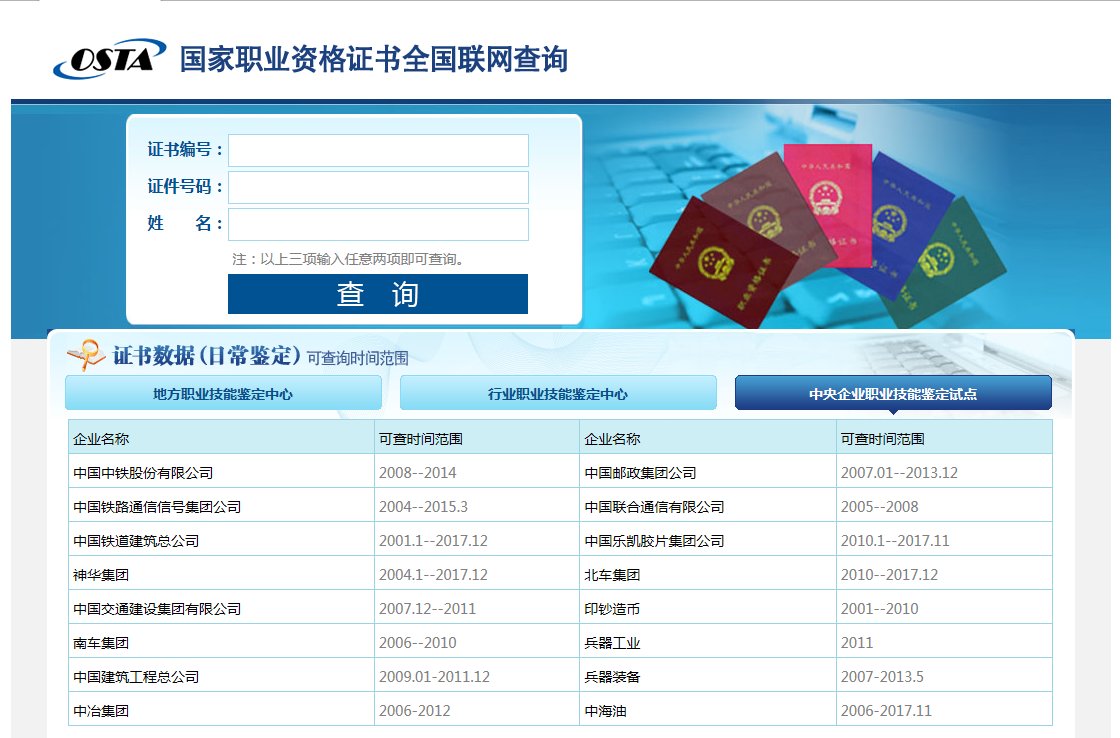Click into the 姓名 text box
This screenshot has height=738, width=1120.
pyautogui.click(x=378, y=224)
